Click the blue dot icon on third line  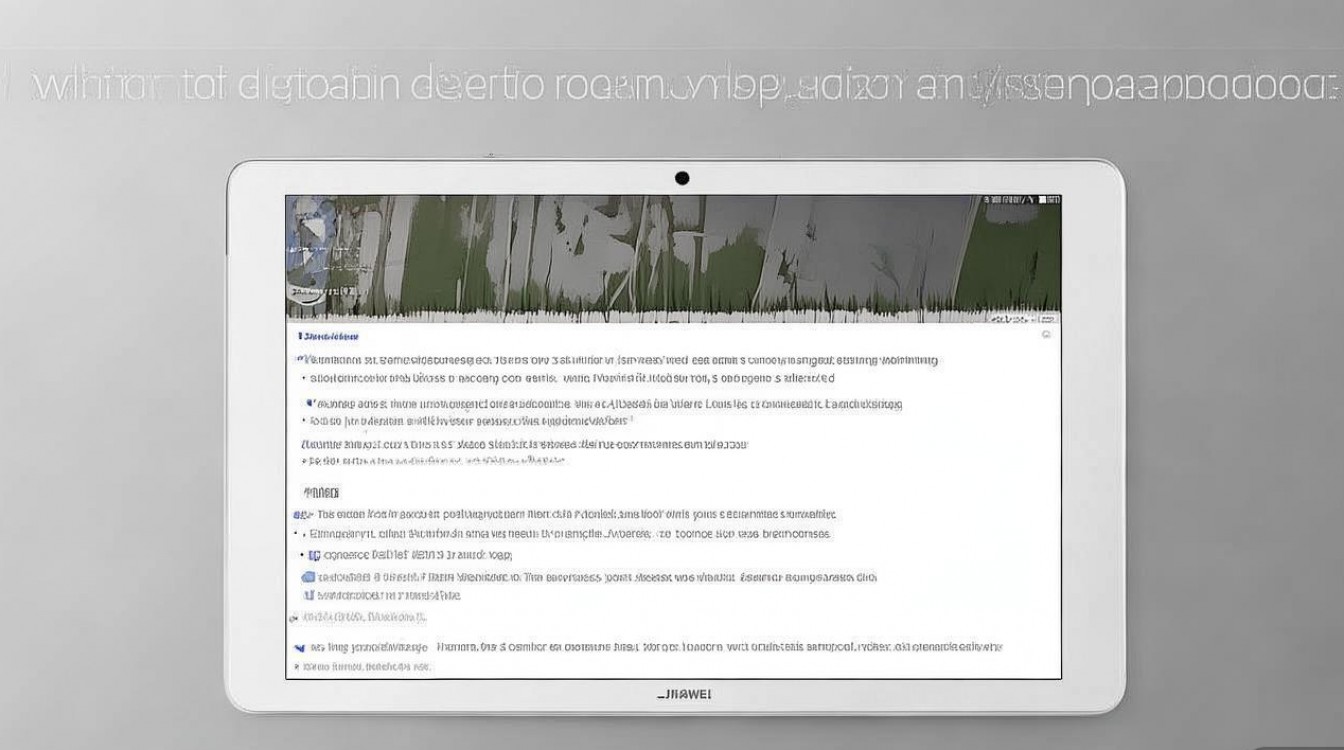pyautogui.click(x=309, y=404)
